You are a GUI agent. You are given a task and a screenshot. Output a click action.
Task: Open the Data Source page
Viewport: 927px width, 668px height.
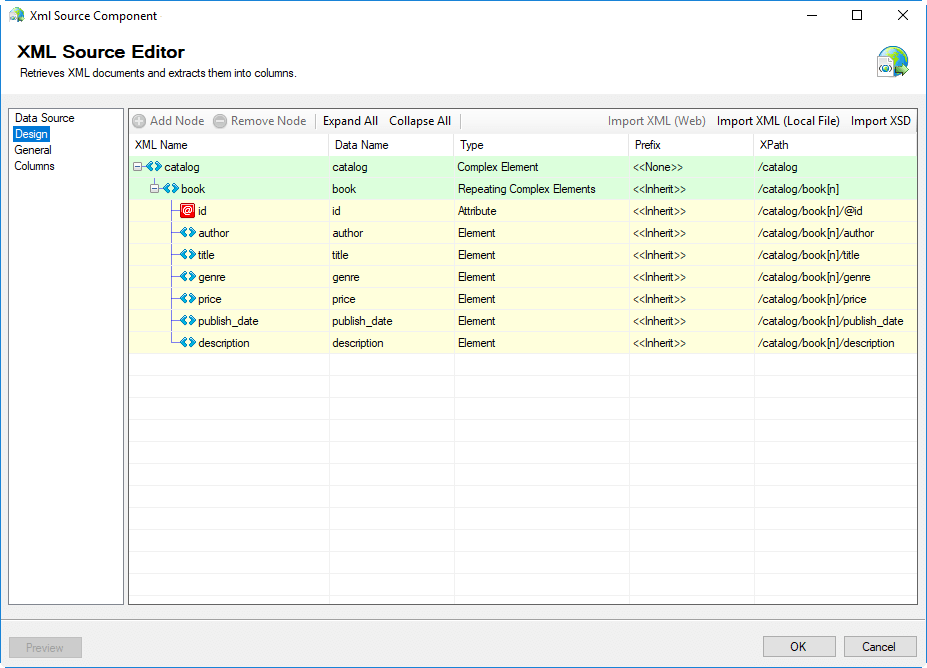44,118
